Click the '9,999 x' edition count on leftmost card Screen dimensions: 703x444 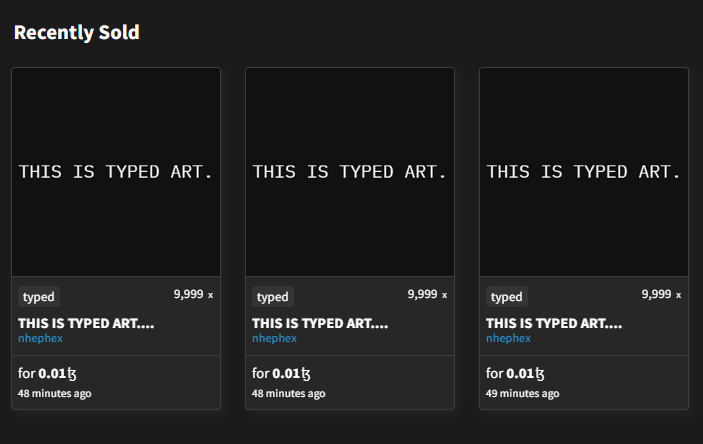[193, 294]
